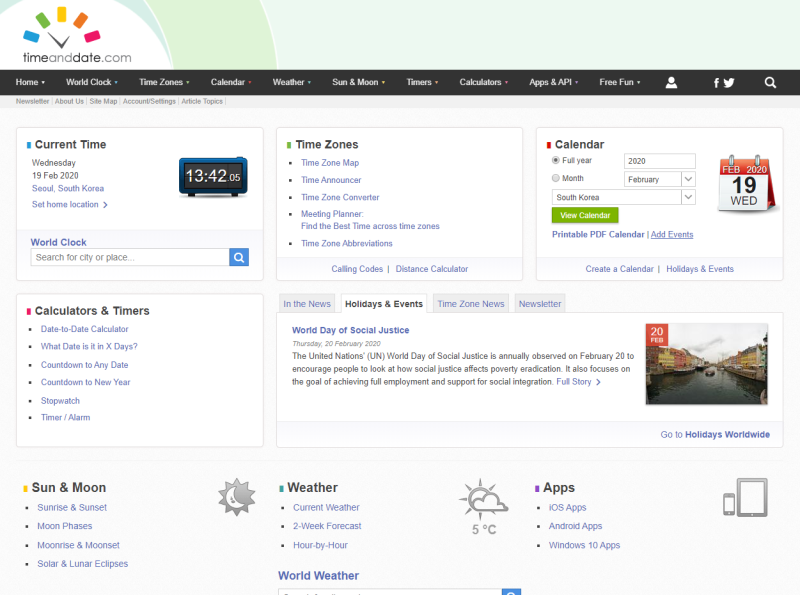The width and height of the screenshot is (800, 595).
Task: Expand the World Clock nav menu
Action: click(92, 82)
